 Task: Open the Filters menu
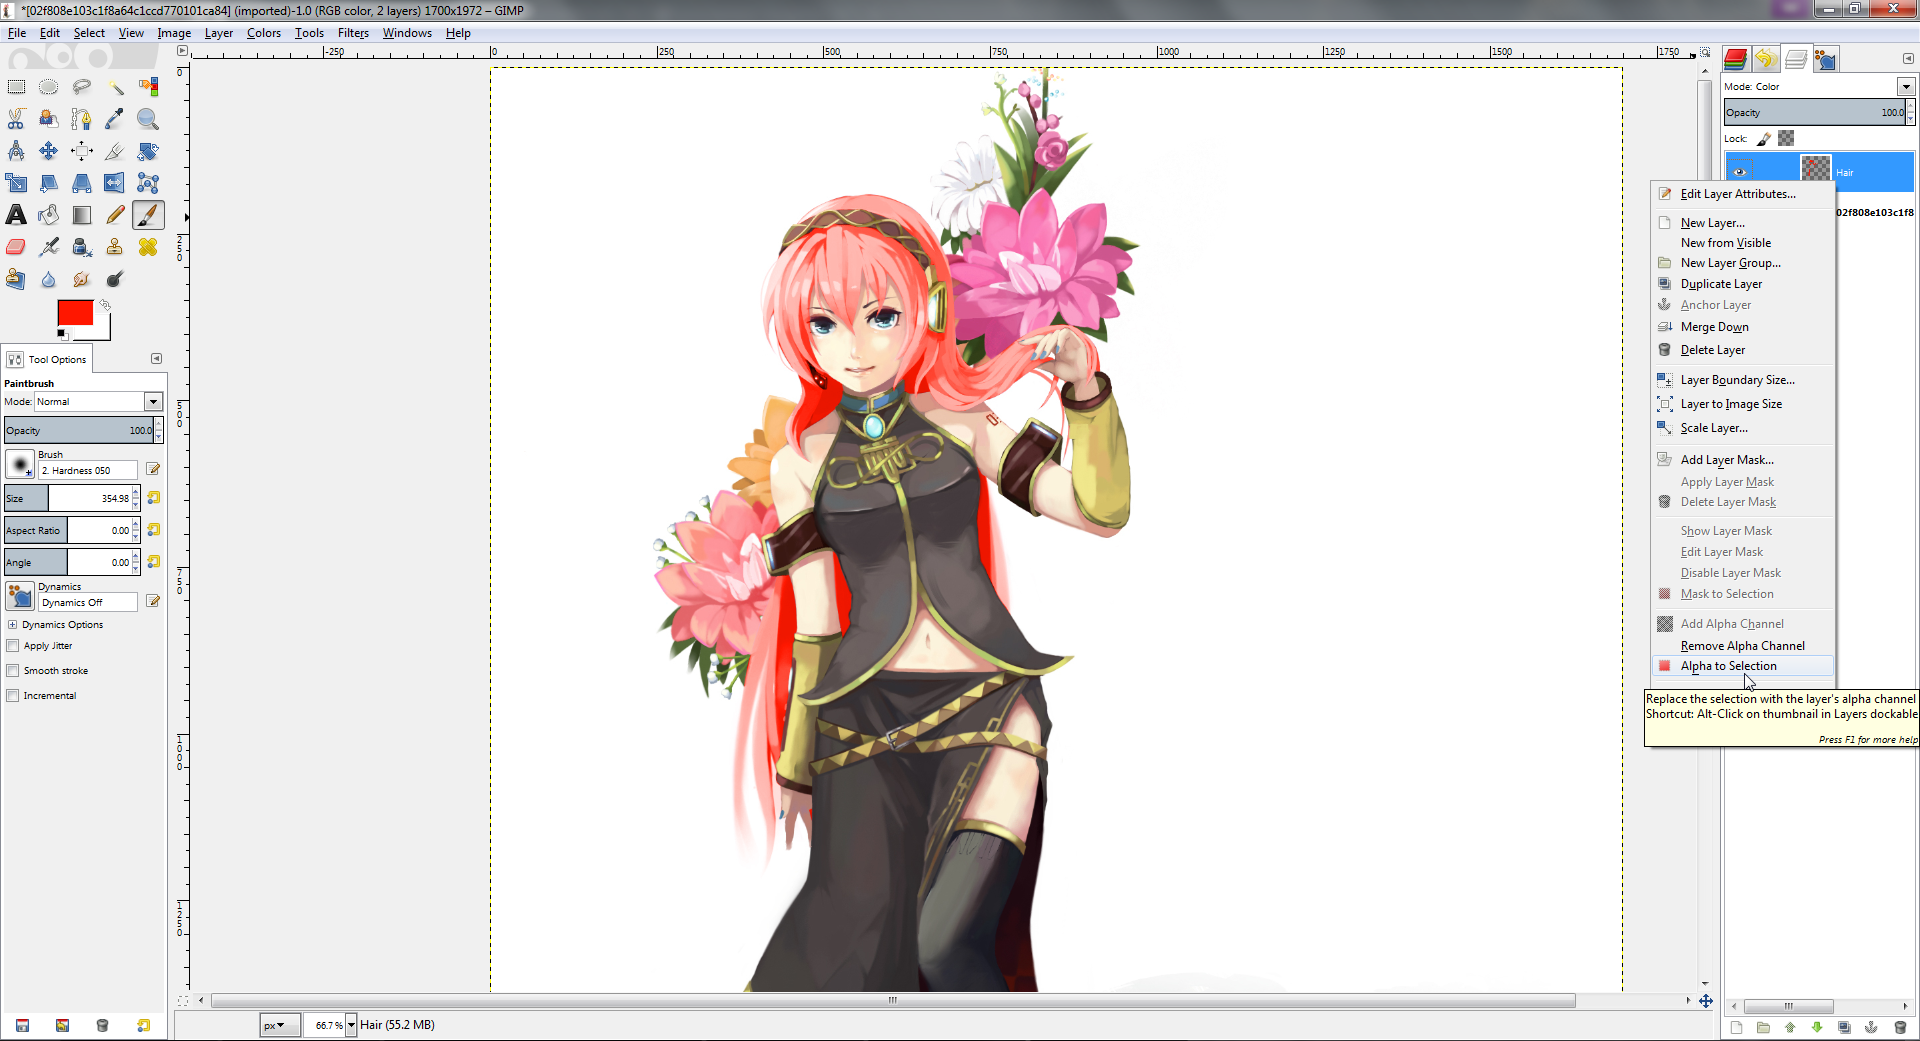click(353, 33)
